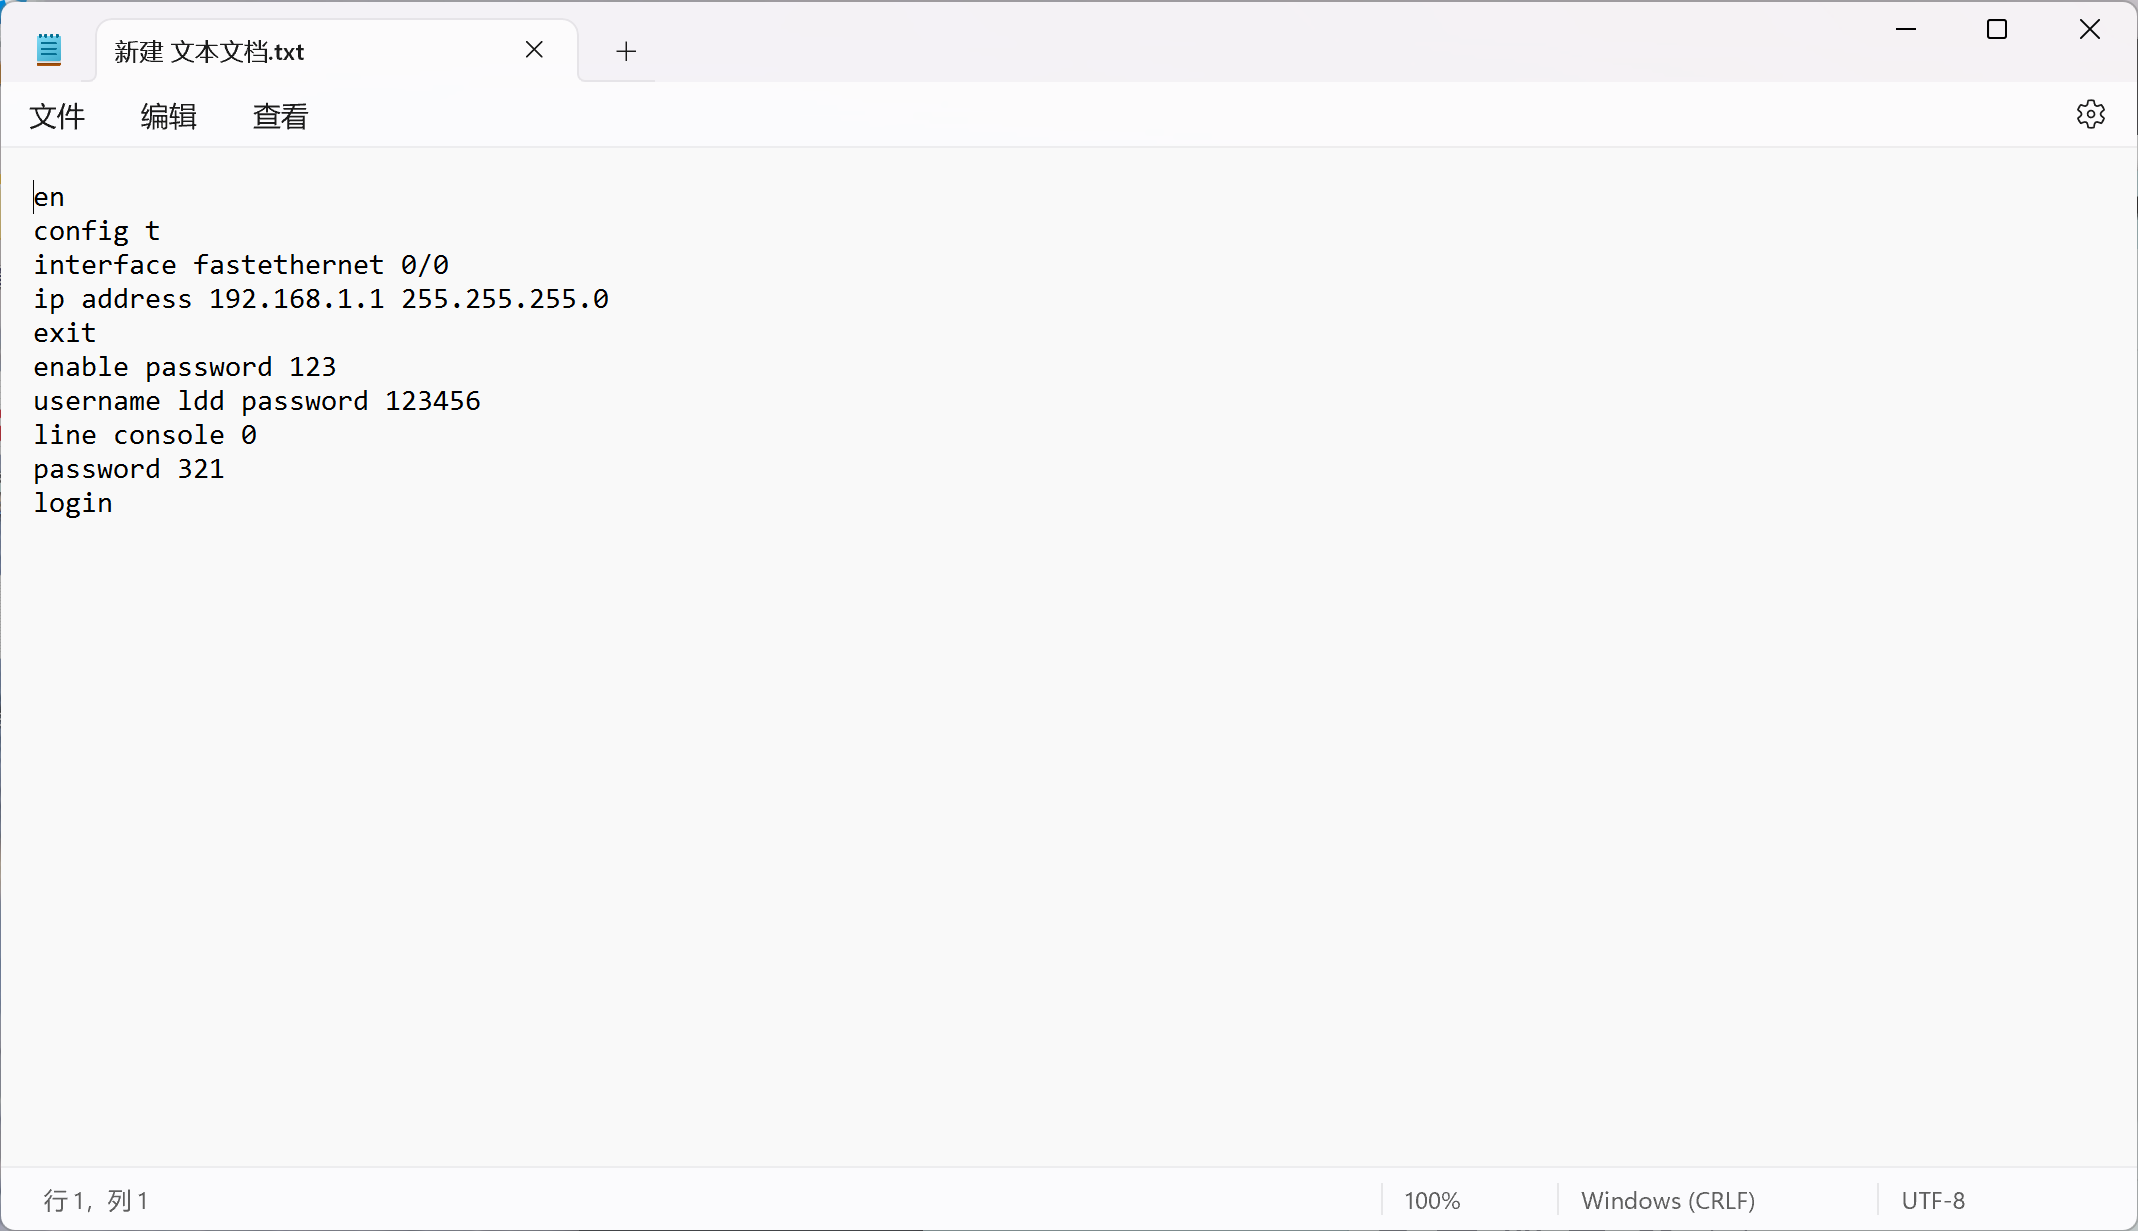Open the 编辑 menu
This screenshot has width=2138, height=1231.
[168, 117]
